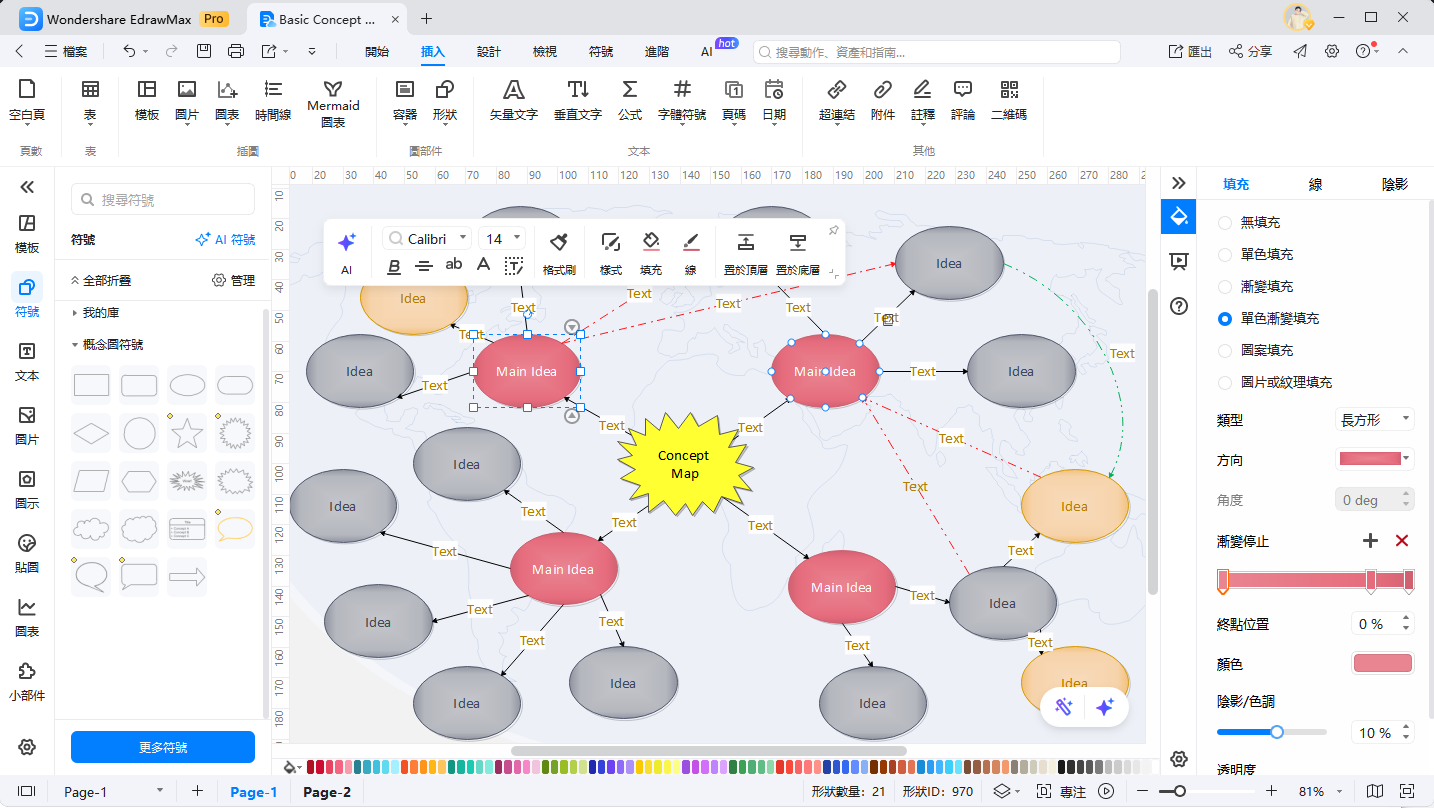Open the clipart (貼圖) sidebar panel
The height and width of the screenshot is (808, 1434).
(27, 552)
